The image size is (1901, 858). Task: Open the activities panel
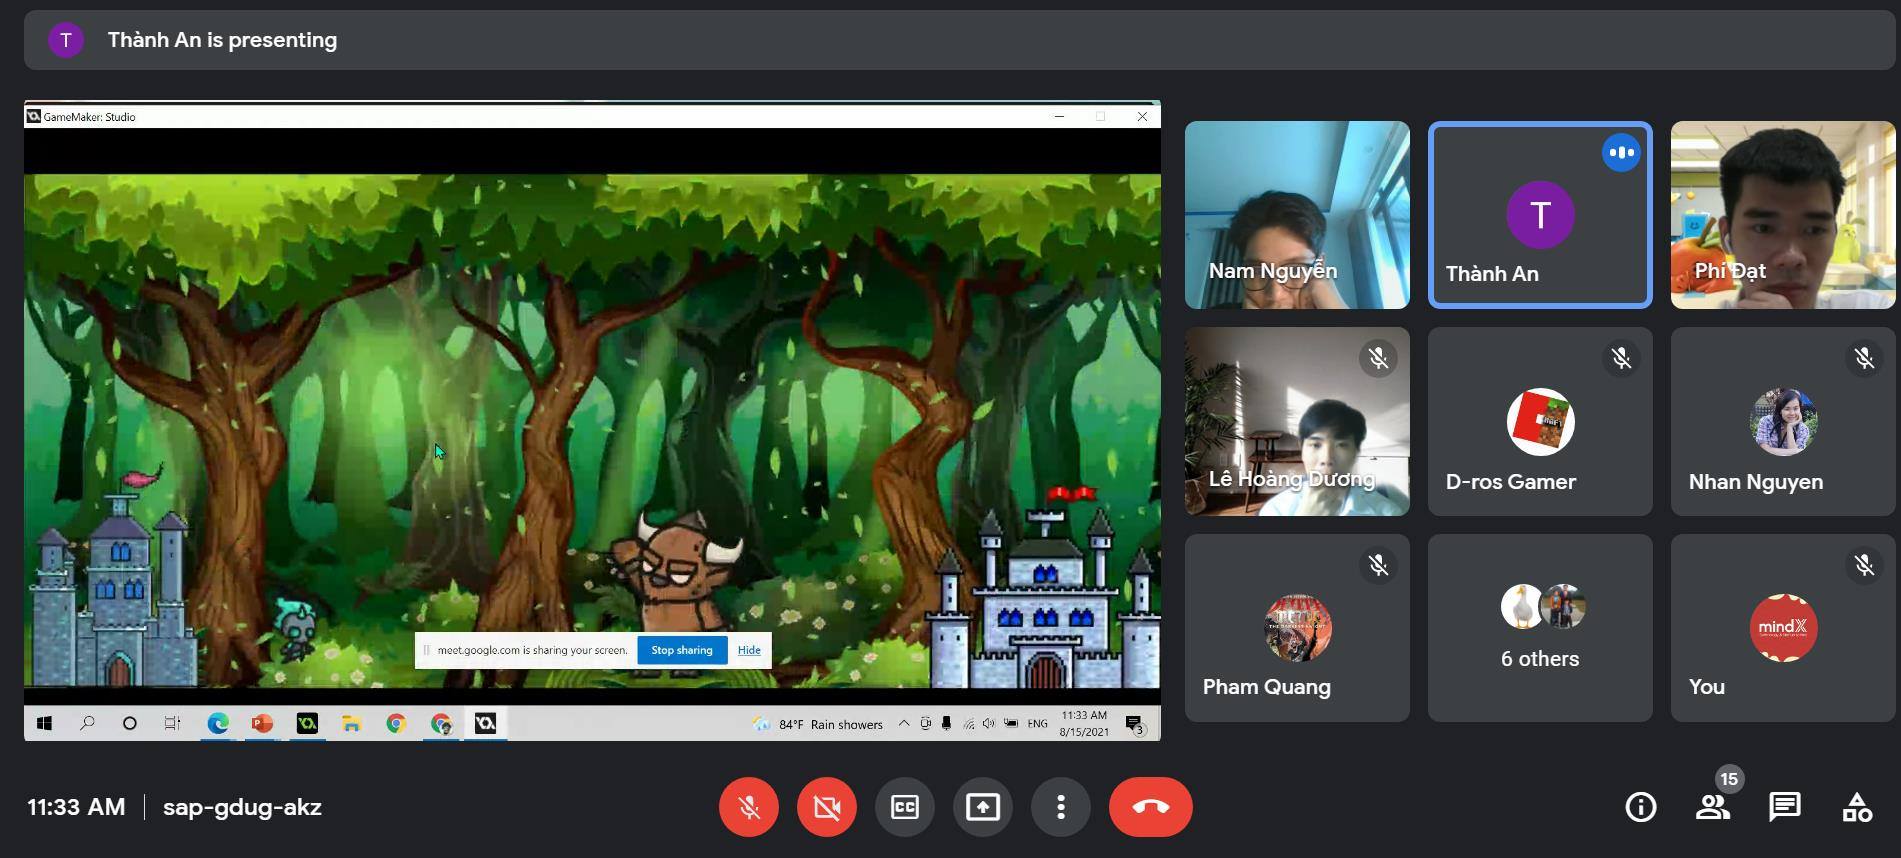(1857, 807)
